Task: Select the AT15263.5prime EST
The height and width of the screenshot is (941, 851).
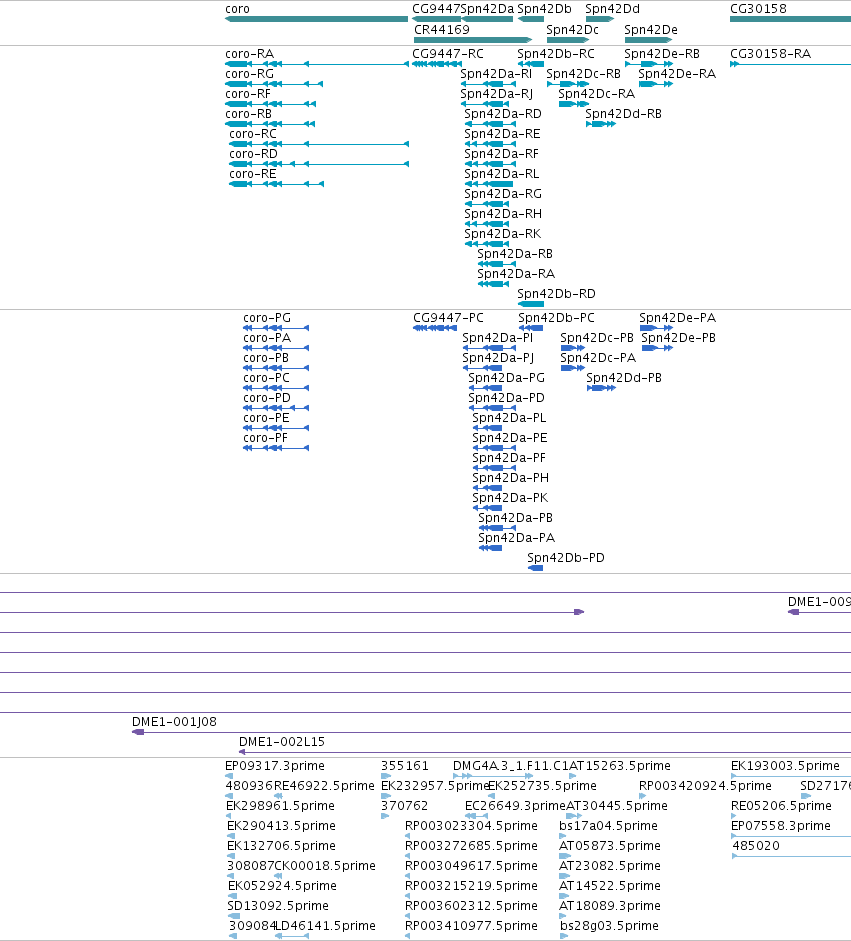Action: (573, 777)
